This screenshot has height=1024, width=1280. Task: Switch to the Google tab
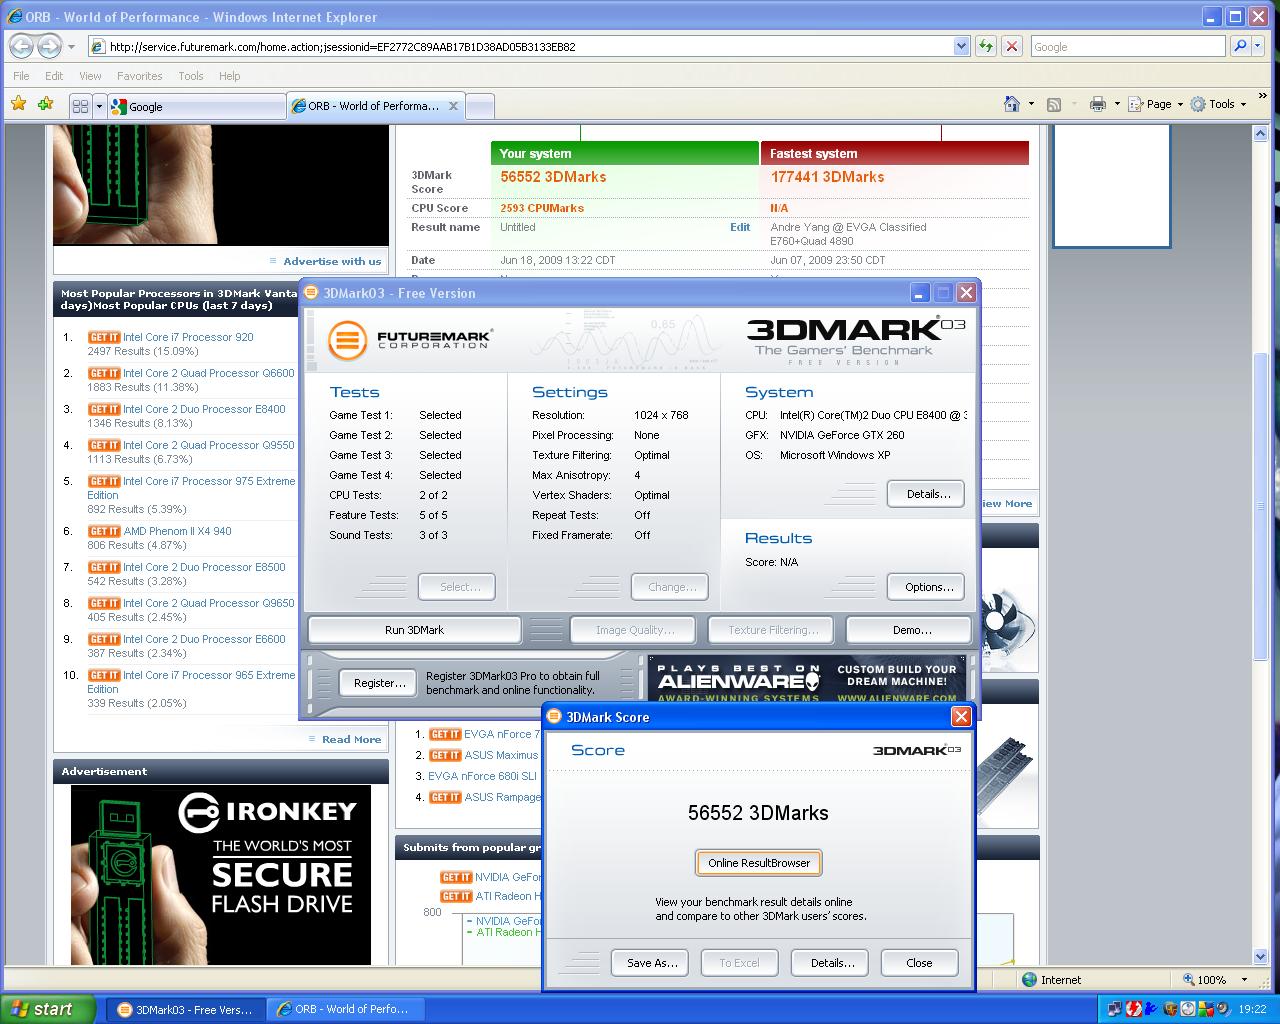[197, 106]
